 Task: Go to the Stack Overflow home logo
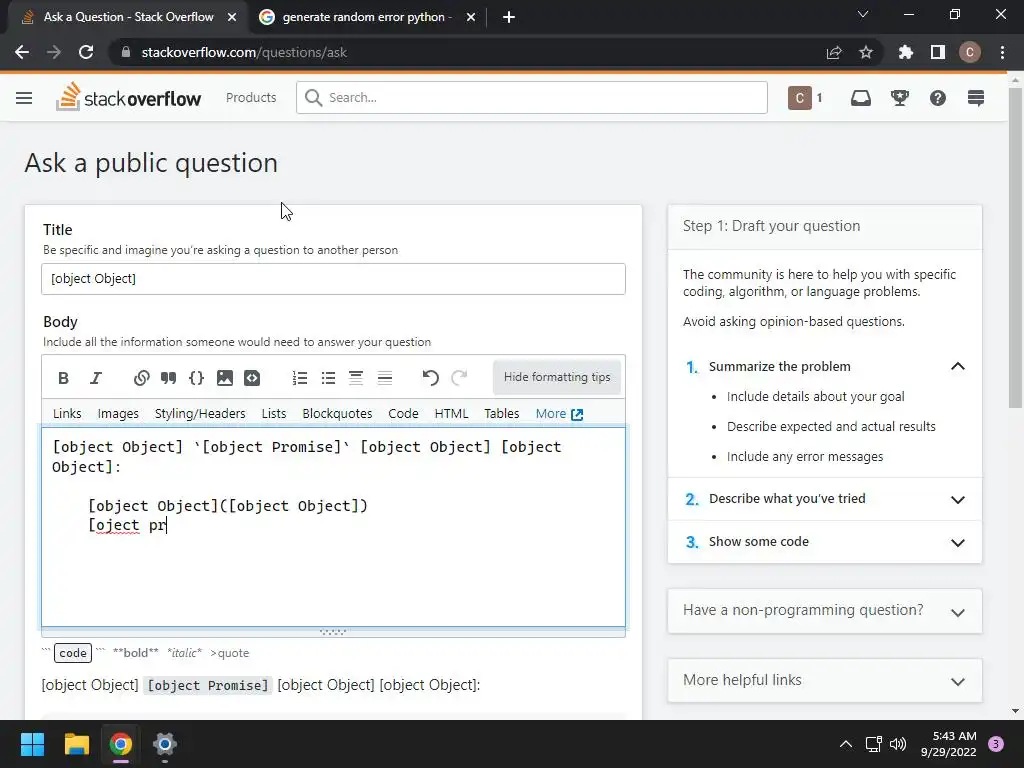tap(129, 97)
